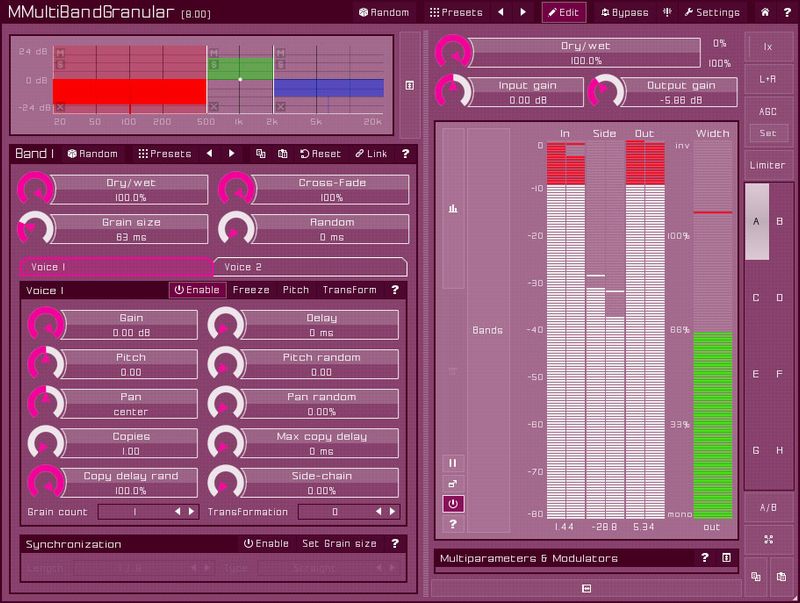Click the A/B compare button
This screenshot has width=800, height=603.
768,508
